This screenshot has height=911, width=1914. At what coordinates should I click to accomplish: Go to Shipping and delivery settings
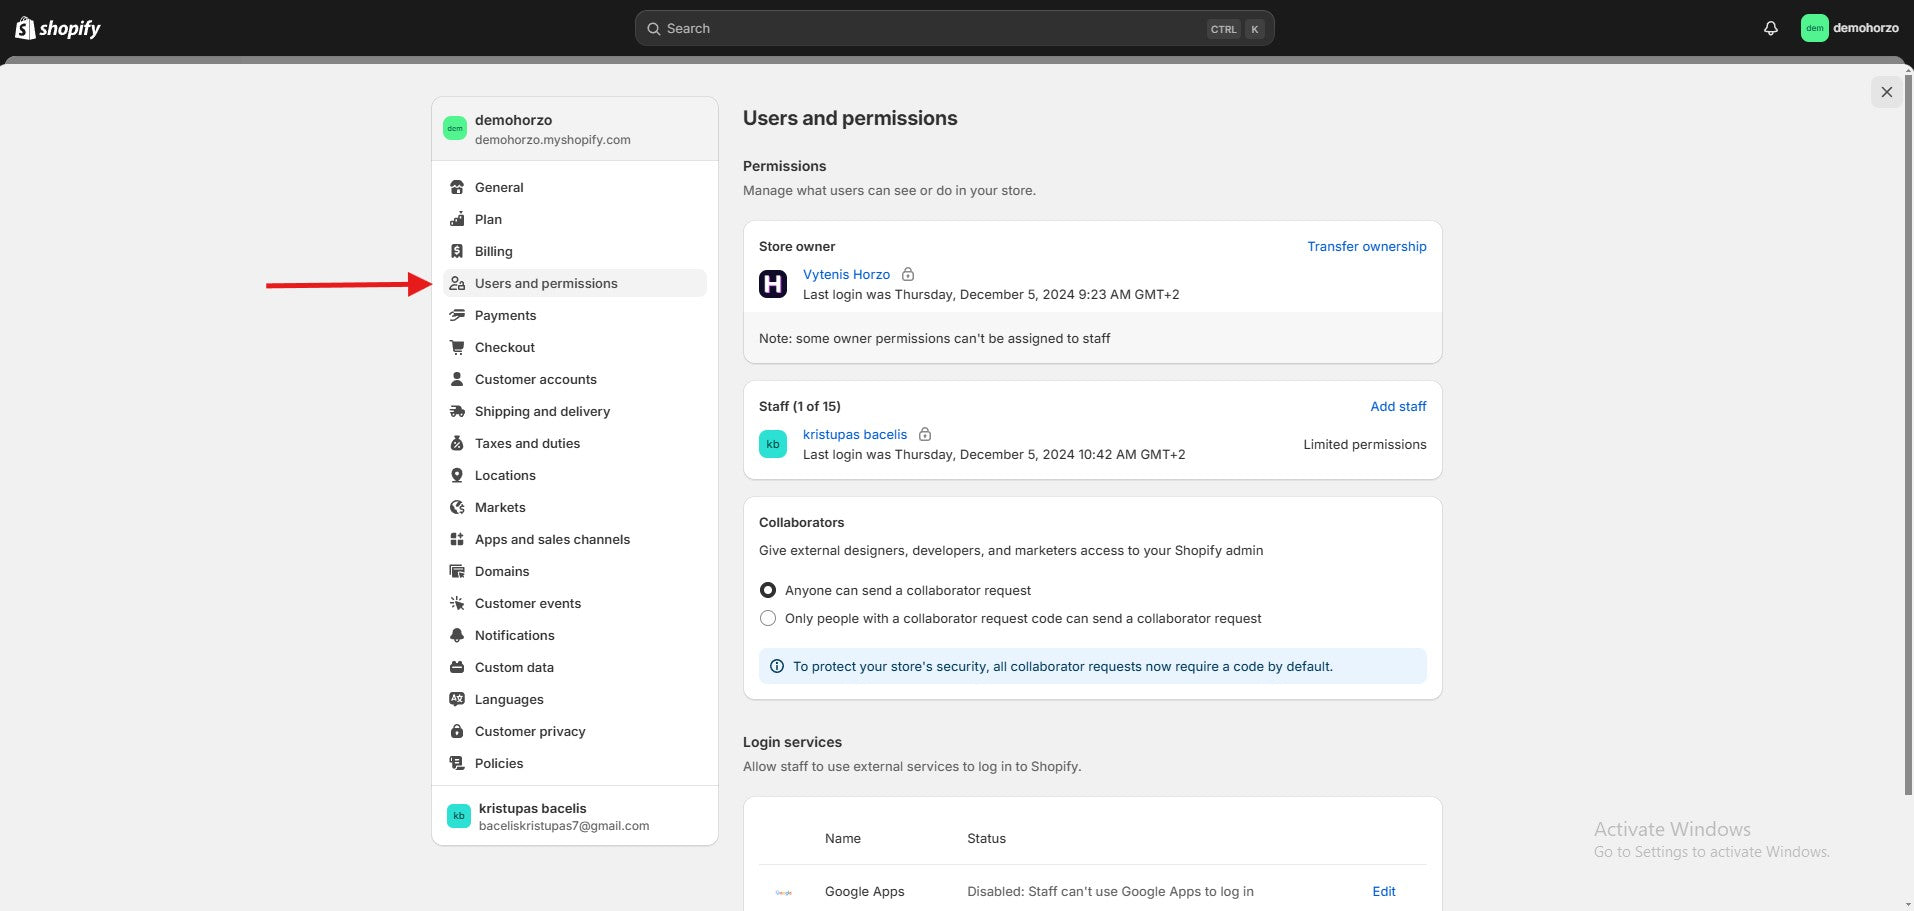click(x=542, y=411)
